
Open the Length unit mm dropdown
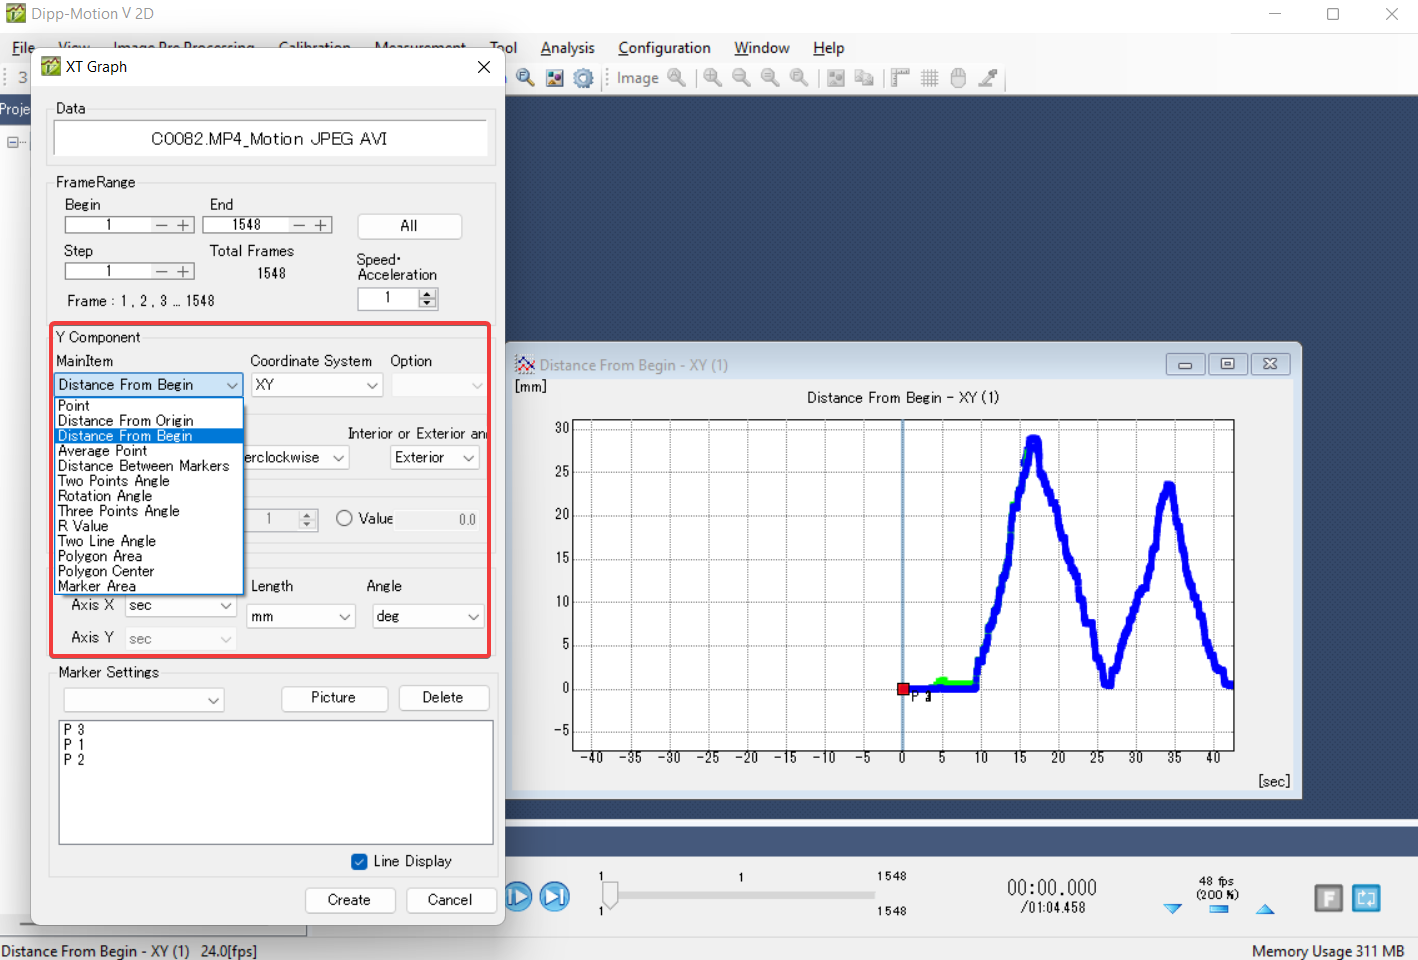click(301, 617)
